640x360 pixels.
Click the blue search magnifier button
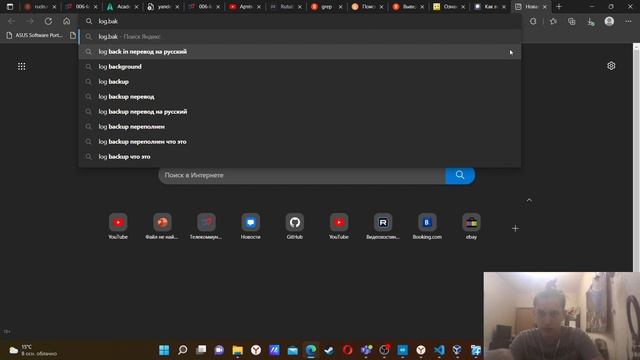(460, 175)
